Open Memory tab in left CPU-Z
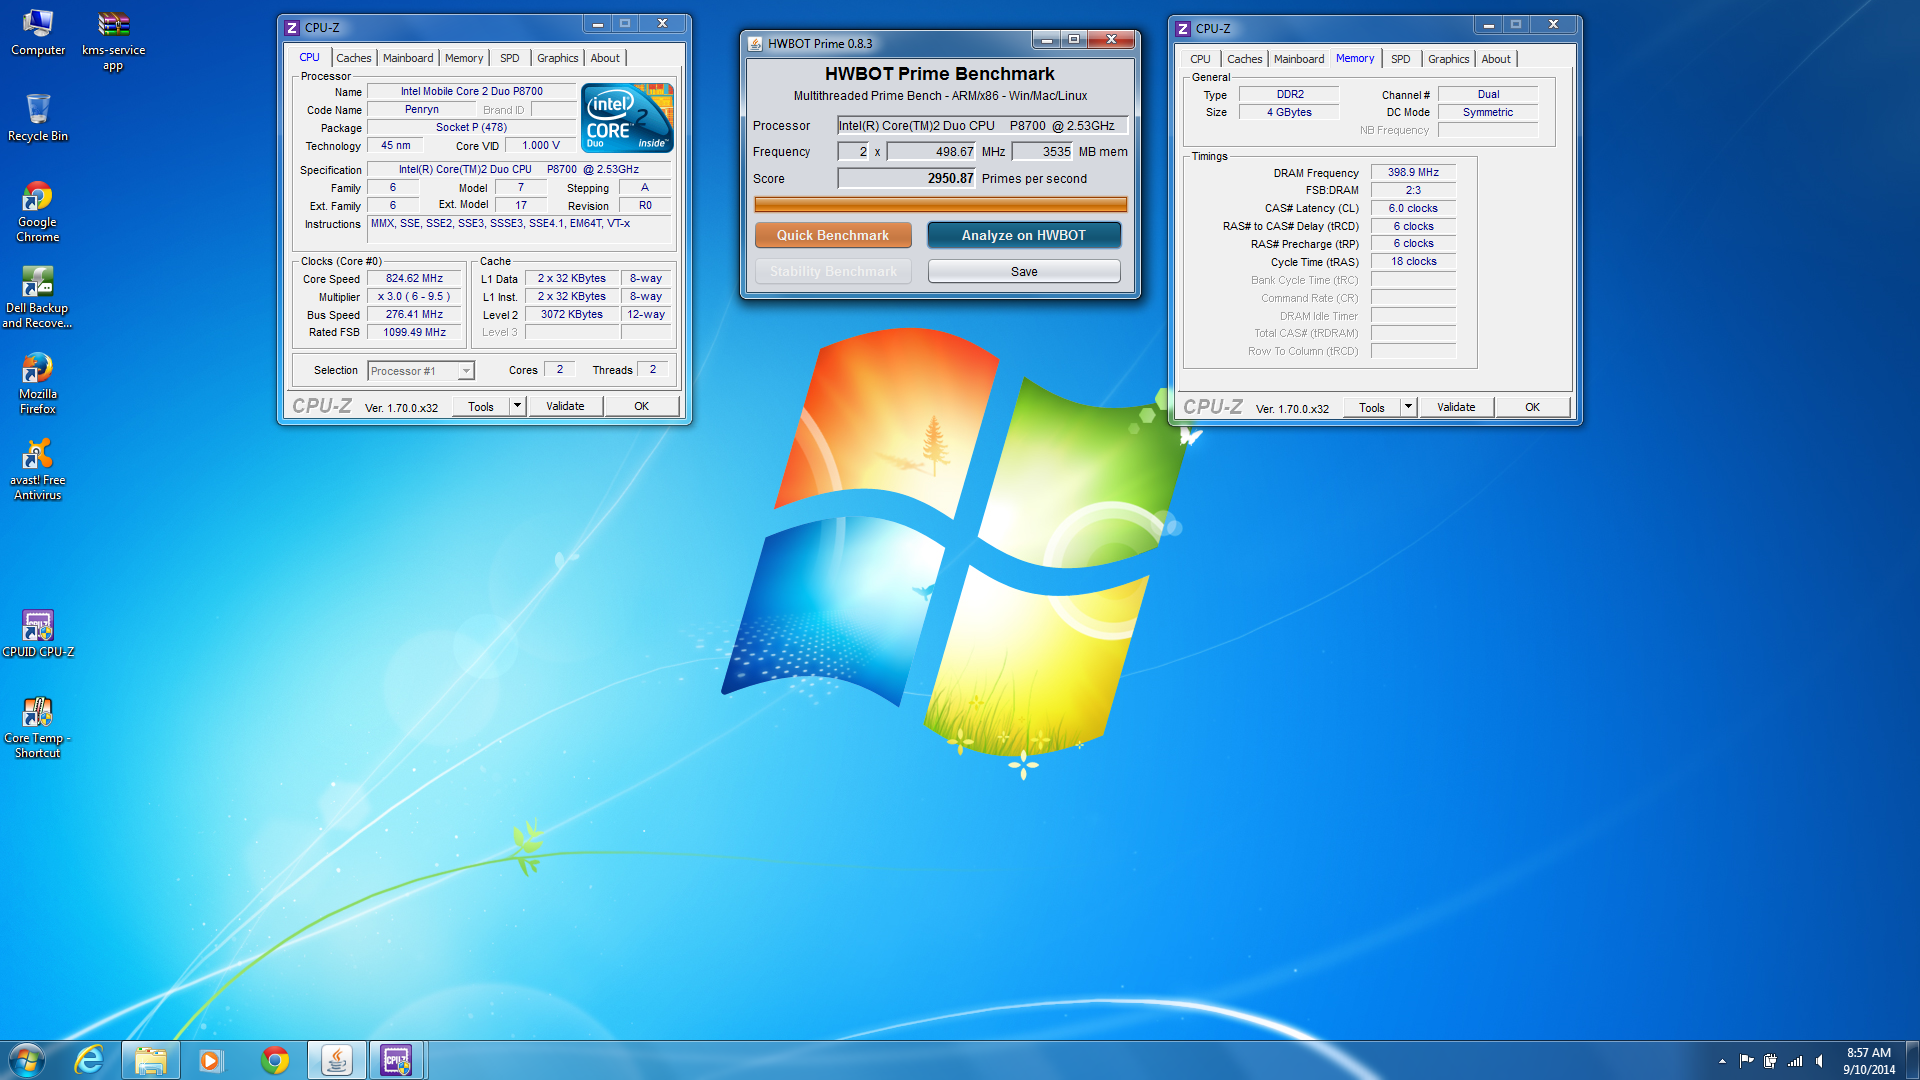This screenshot has width=1920, height=1080. (464, 58)
